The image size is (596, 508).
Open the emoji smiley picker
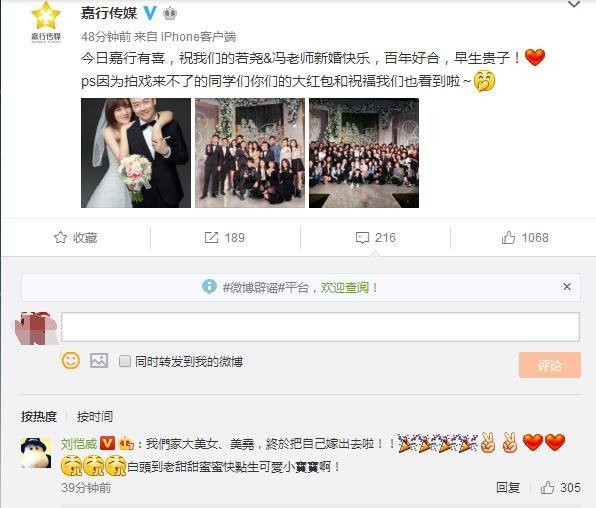(71, 360)
